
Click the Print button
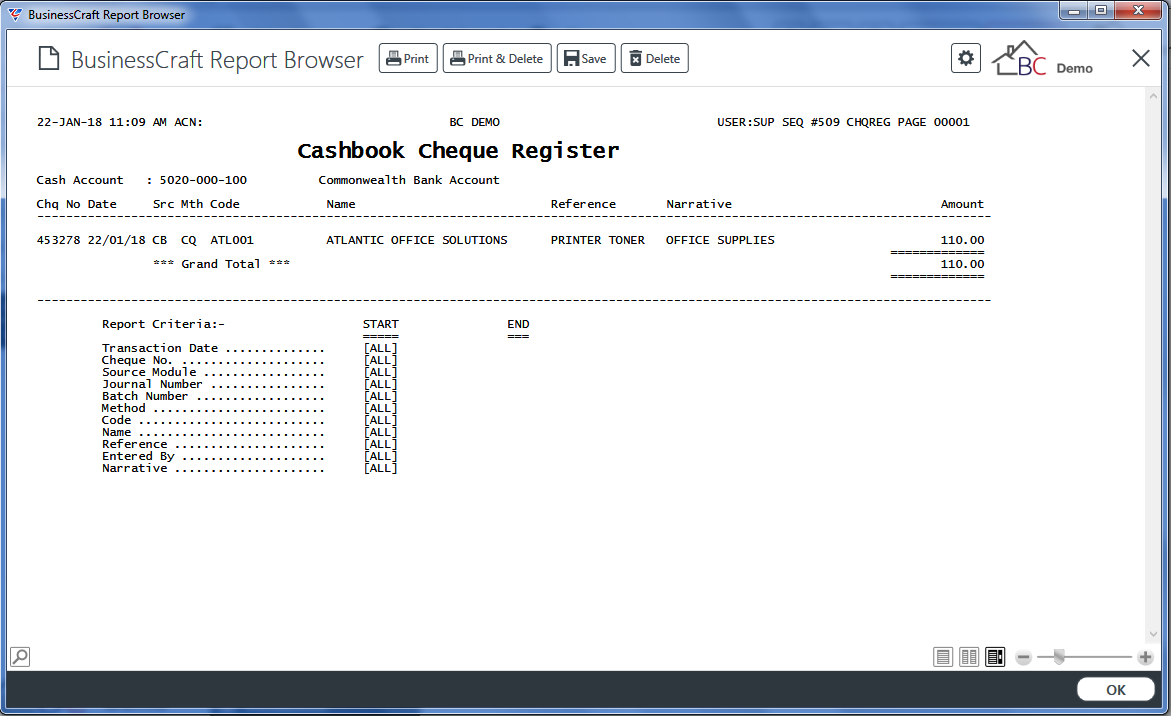click(408, 58)
